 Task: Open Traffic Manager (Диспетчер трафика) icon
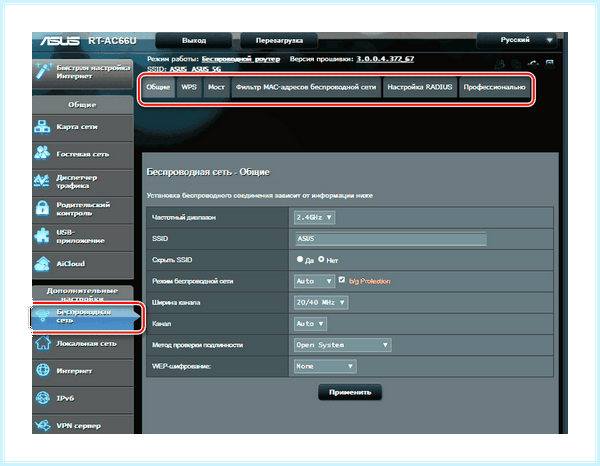(x=42, y=181)
